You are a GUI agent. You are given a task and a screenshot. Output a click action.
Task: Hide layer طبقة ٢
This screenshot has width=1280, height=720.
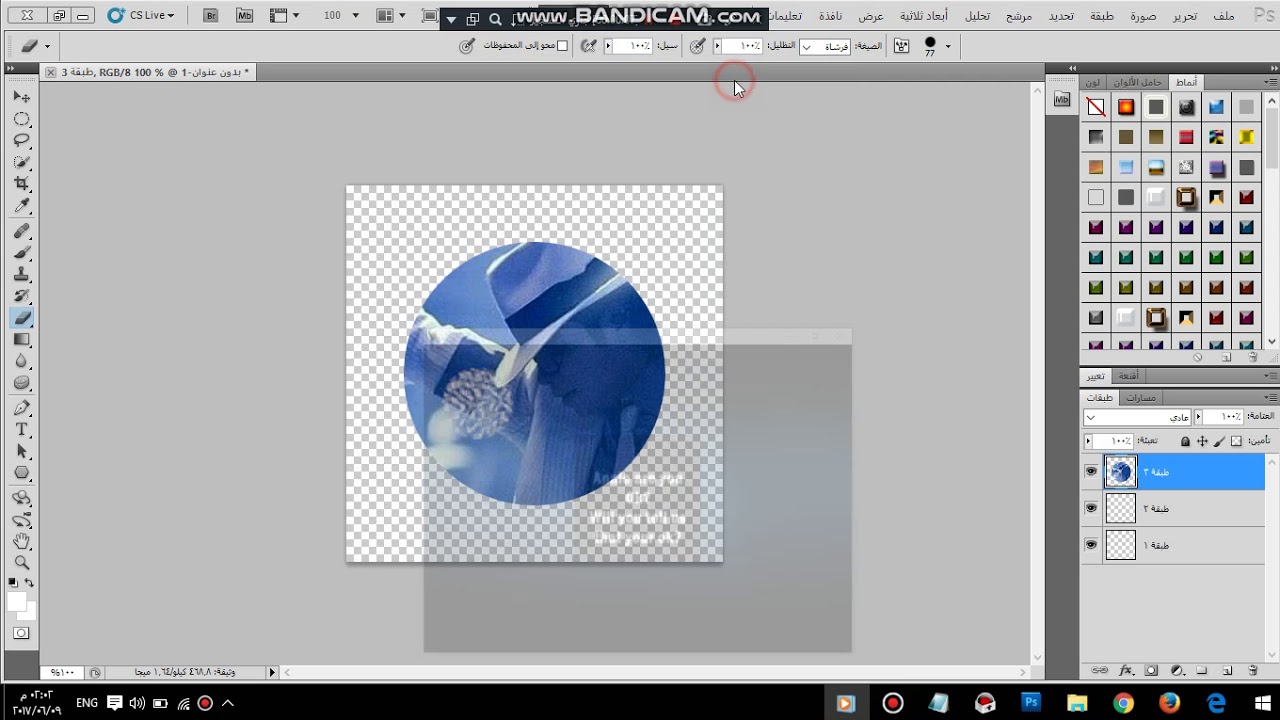(1091, 508)
